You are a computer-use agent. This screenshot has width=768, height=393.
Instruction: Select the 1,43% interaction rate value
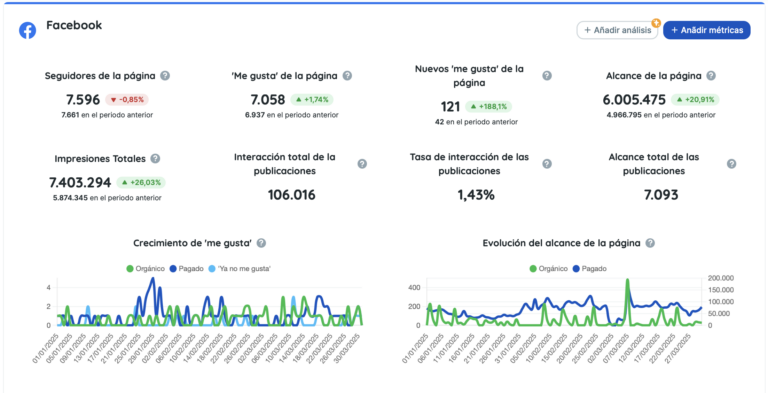pos(476,195)
